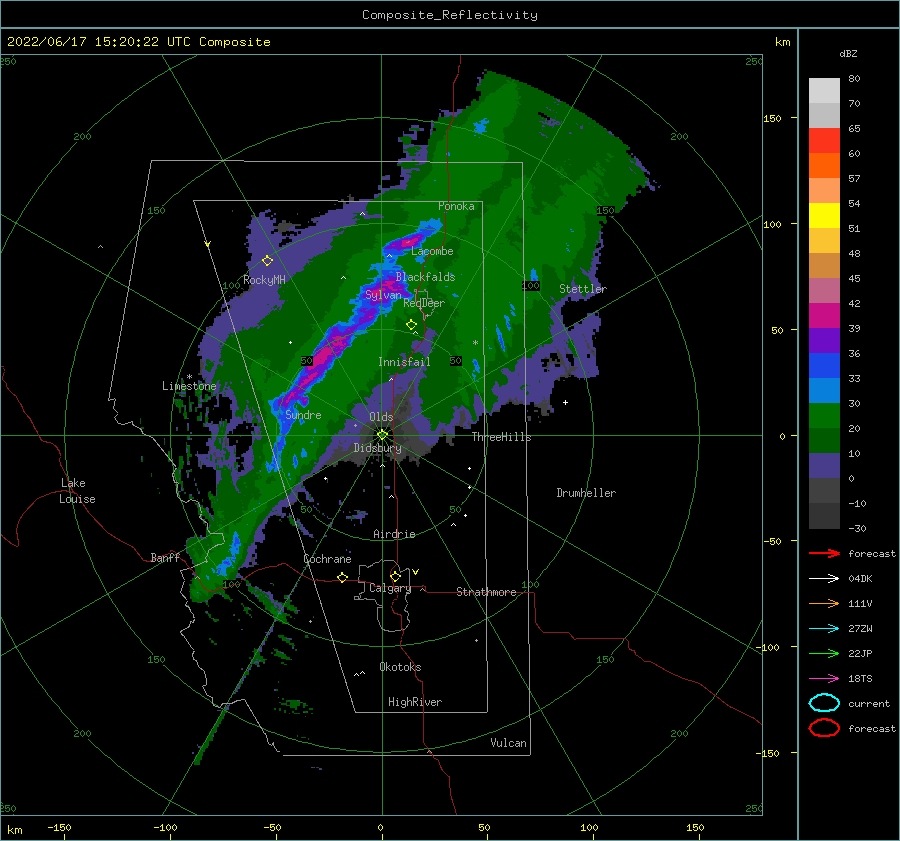Click the yellow radar-site diamond between Olds and Didsbury

(x=382, y=435)
